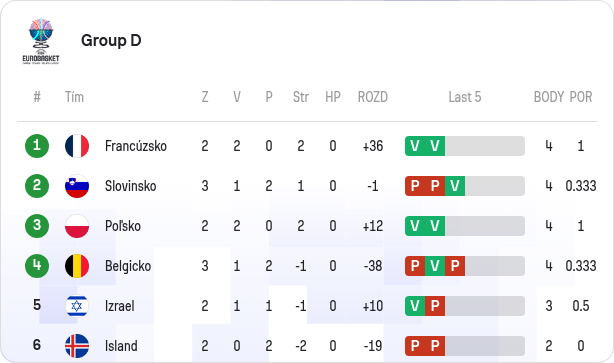The image size is (614, 363).
Task: Click the EuroBasket tournament logo
Action: [x=41, y=41]
